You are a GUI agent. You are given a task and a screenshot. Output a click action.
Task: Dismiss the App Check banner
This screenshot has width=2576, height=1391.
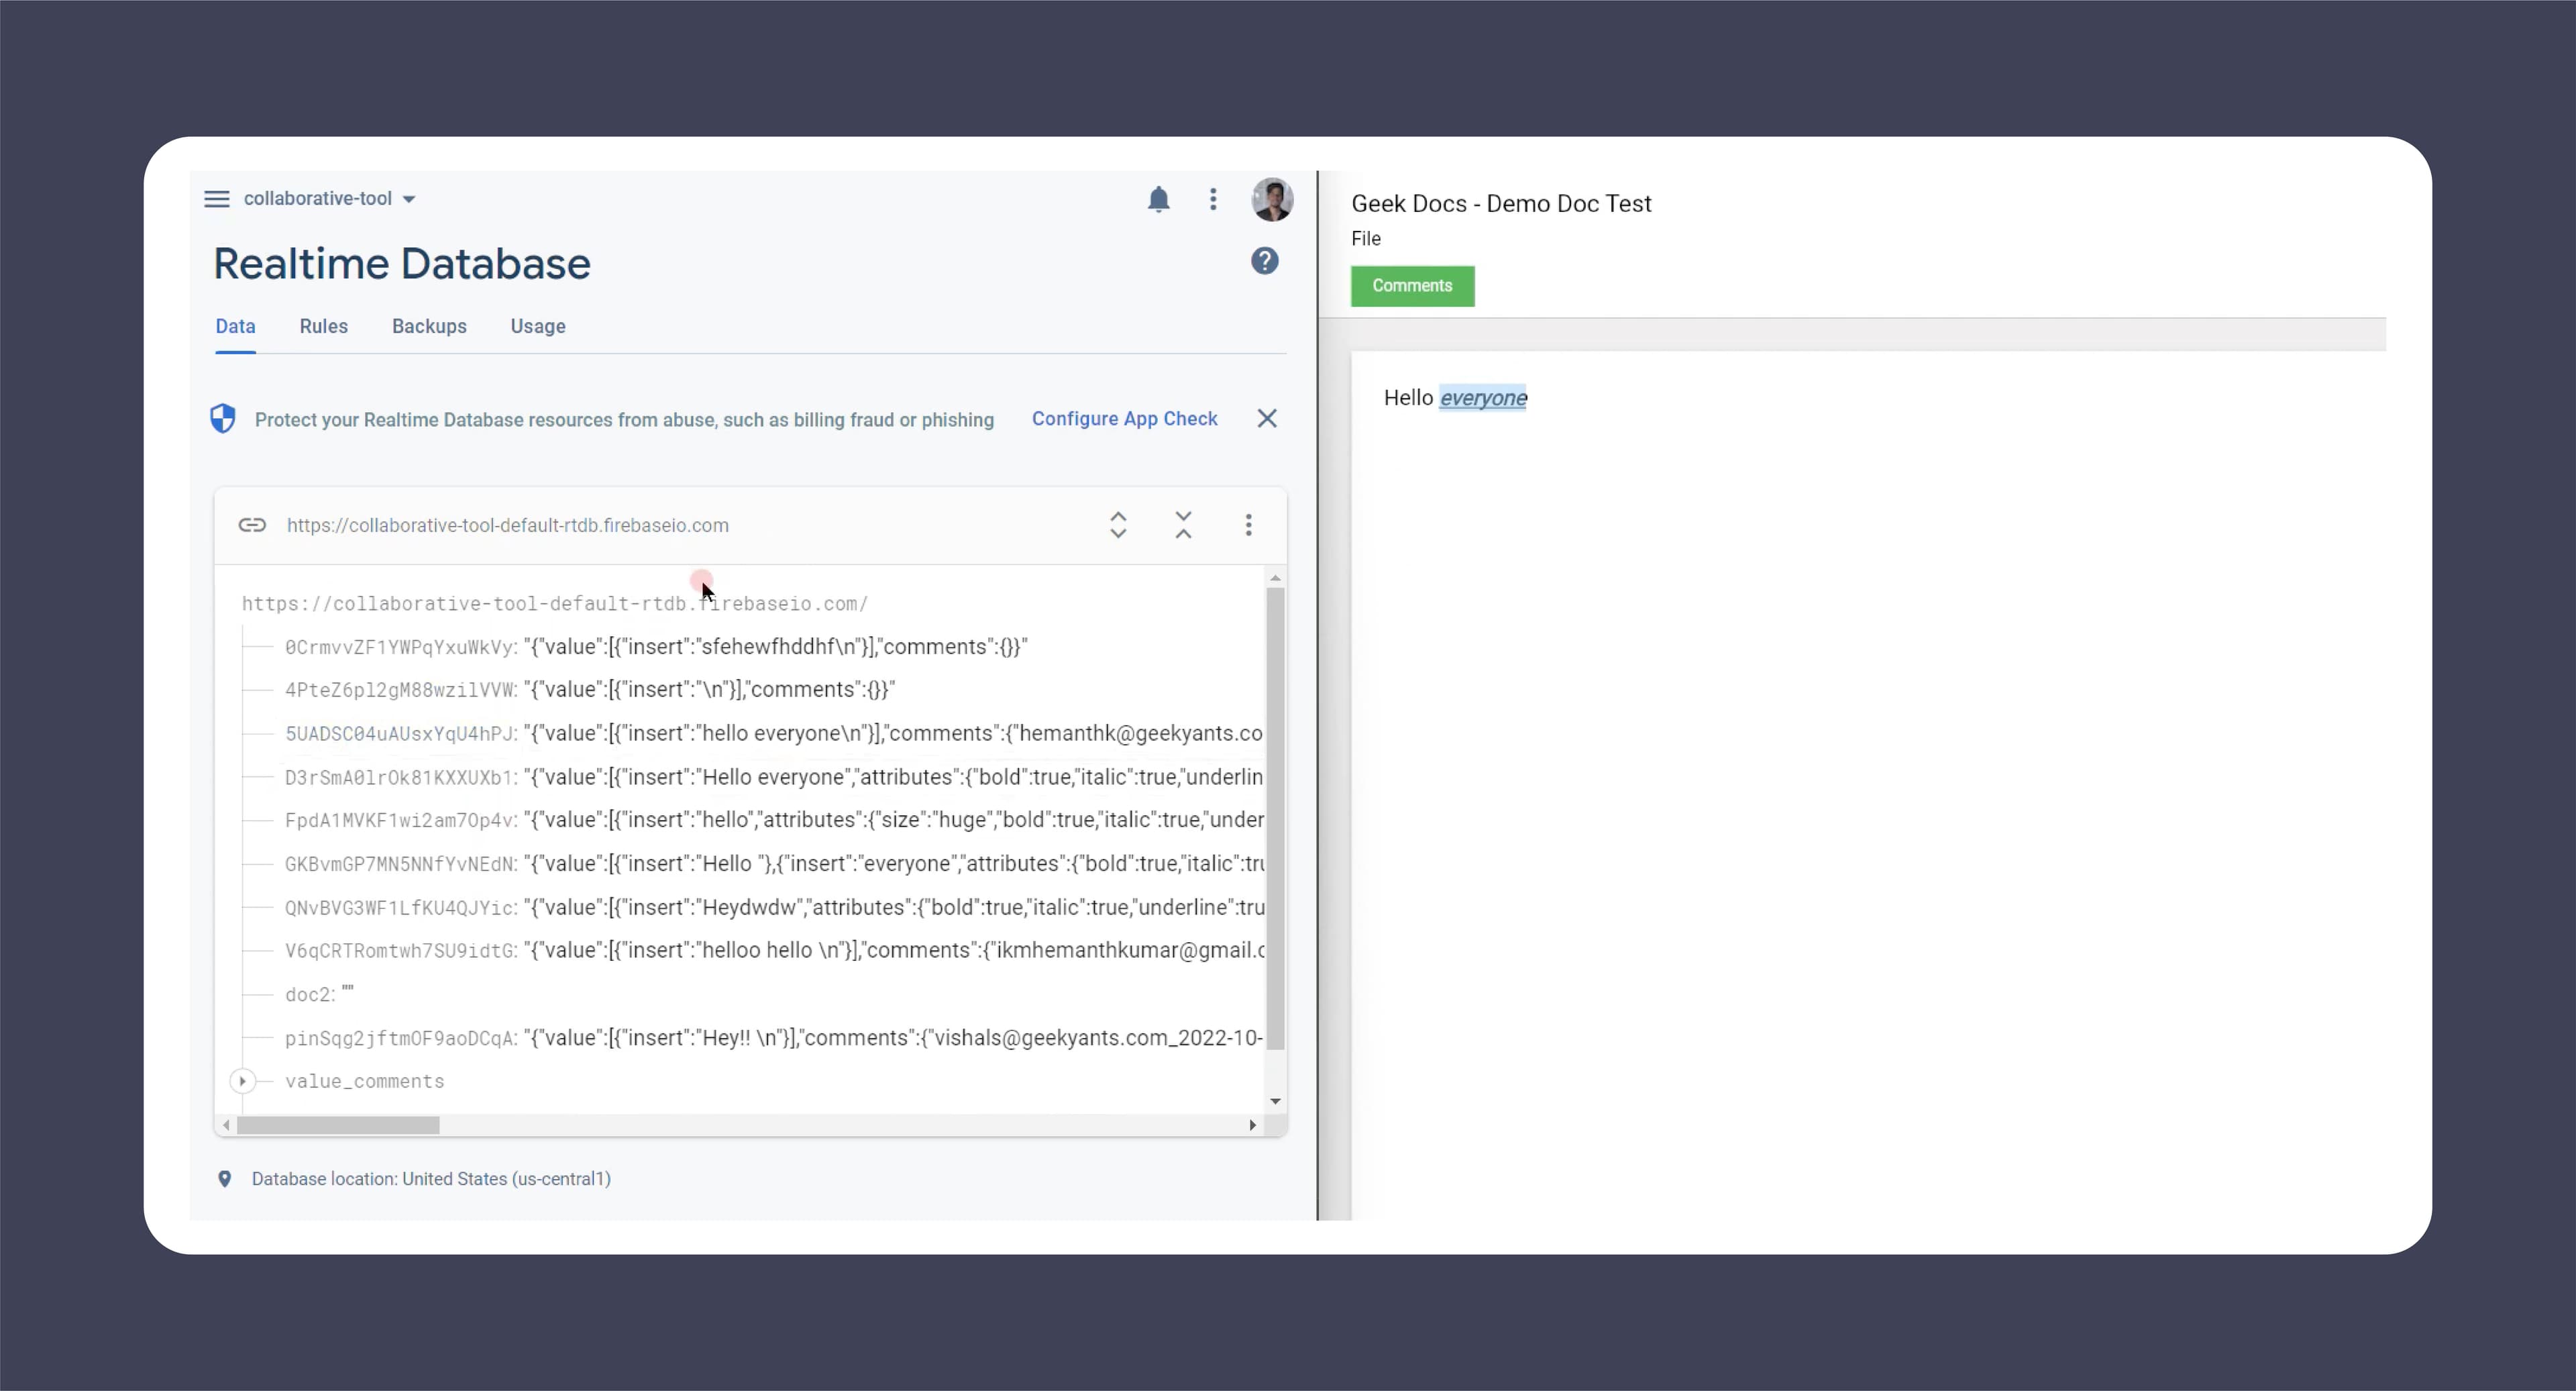(1267, 418)
